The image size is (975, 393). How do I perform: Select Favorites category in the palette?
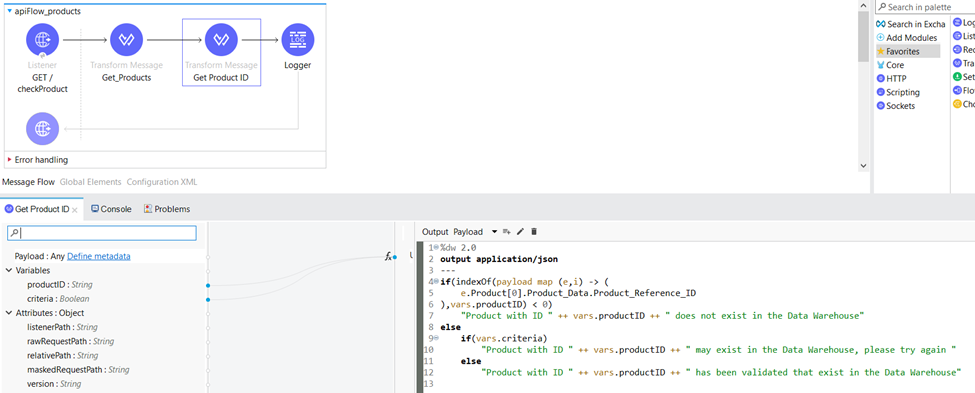(908, 51)
